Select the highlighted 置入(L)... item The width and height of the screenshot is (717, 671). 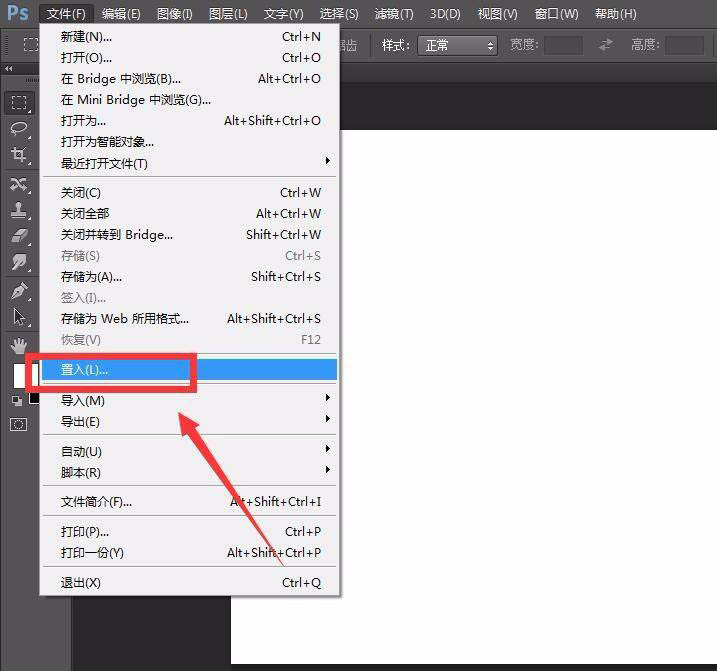point(189,370)
